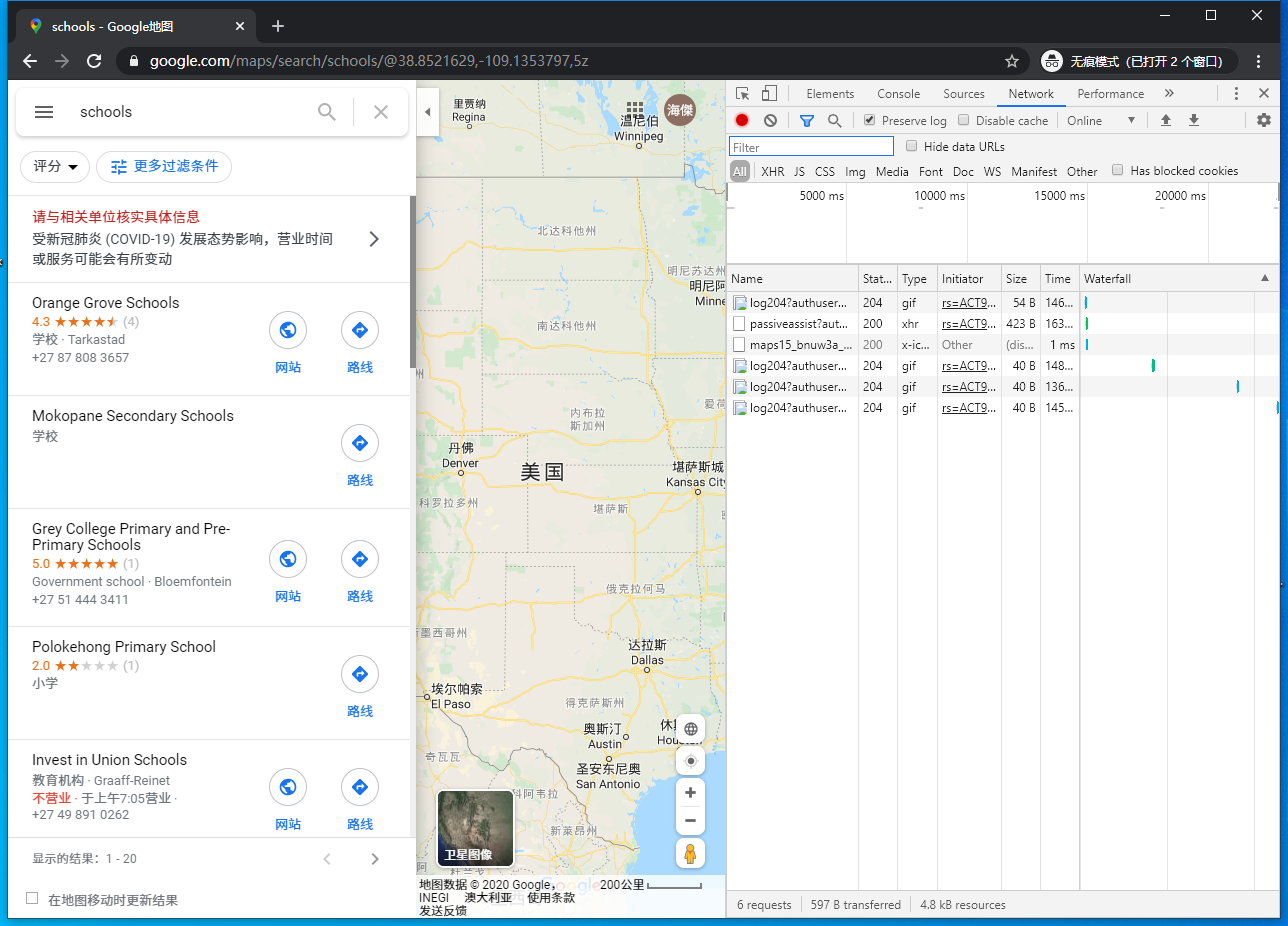1288x926 pixels.
Task: Click the results list scrollbar
Action: pos(412,282)
